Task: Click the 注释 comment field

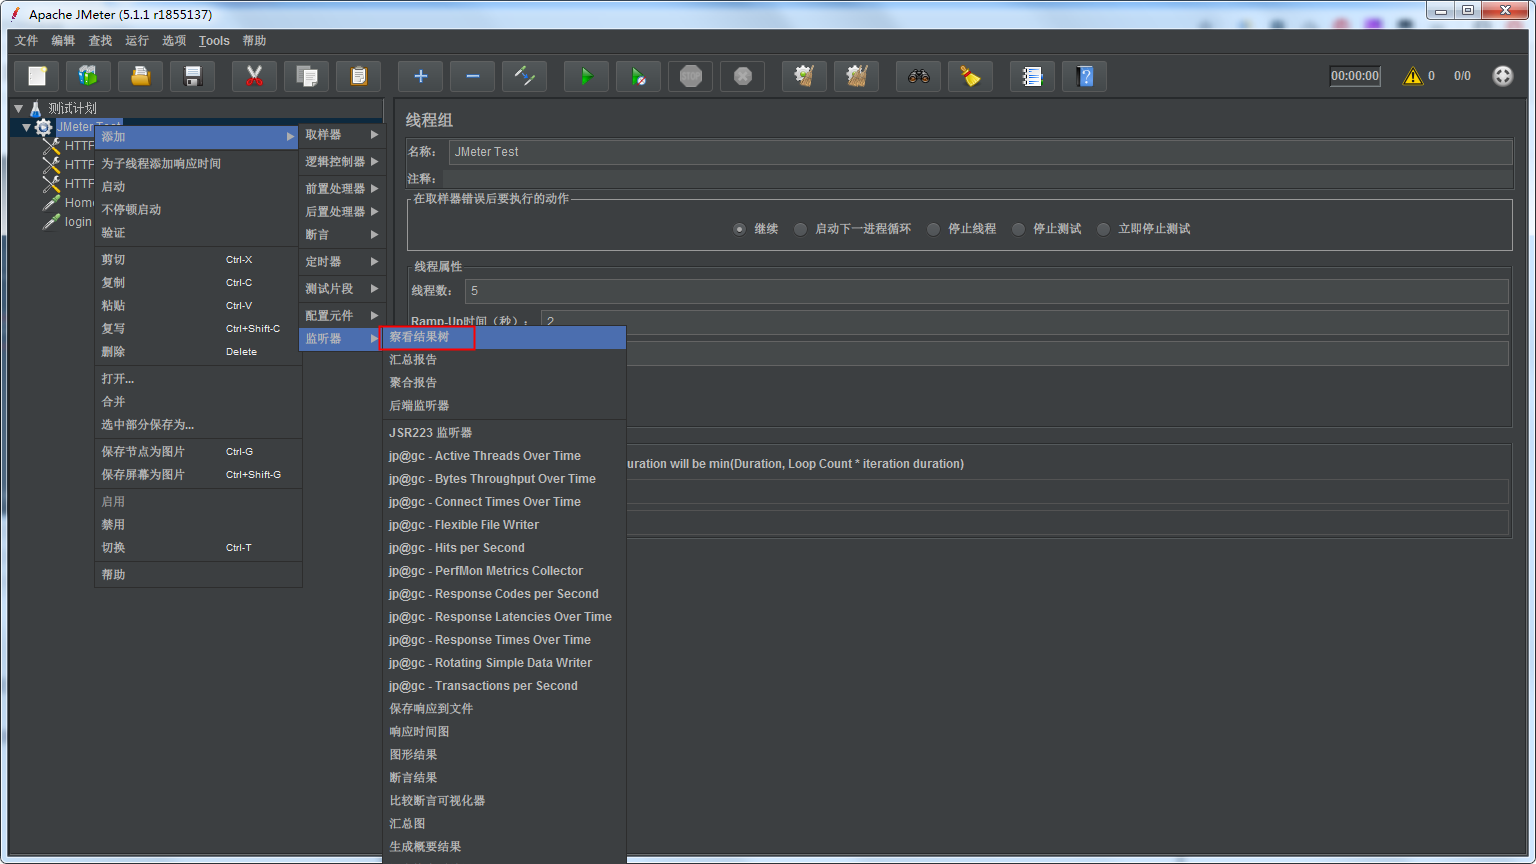Action: (x=978, y=178)
